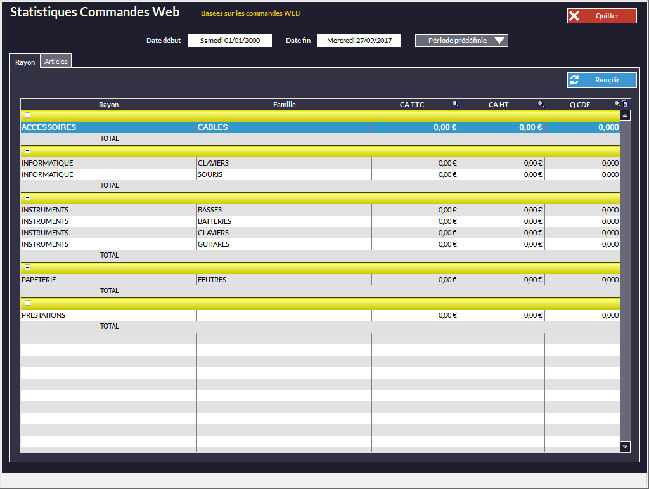Click the search icon in CA HT column header
Screen dimensions: 649x489
coord(541,104)
